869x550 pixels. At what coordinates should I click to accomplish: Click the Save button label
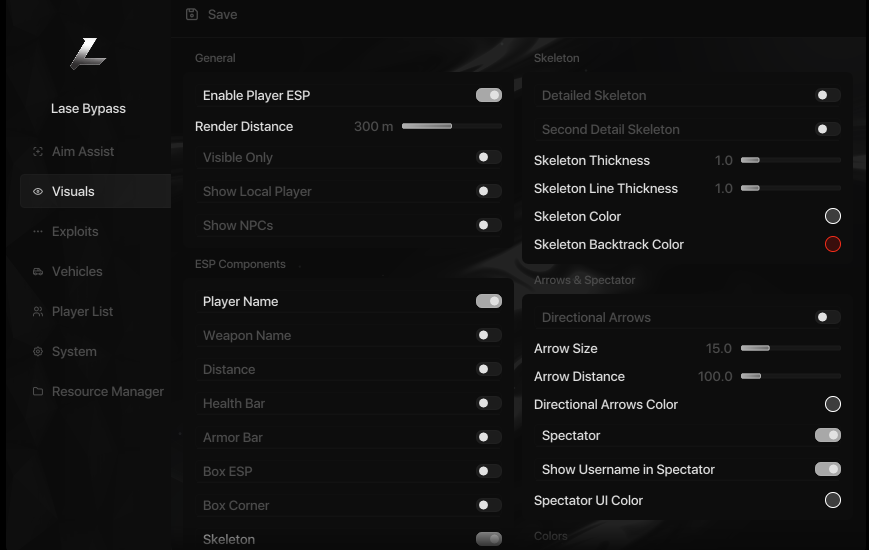click(x=222, y=14)
